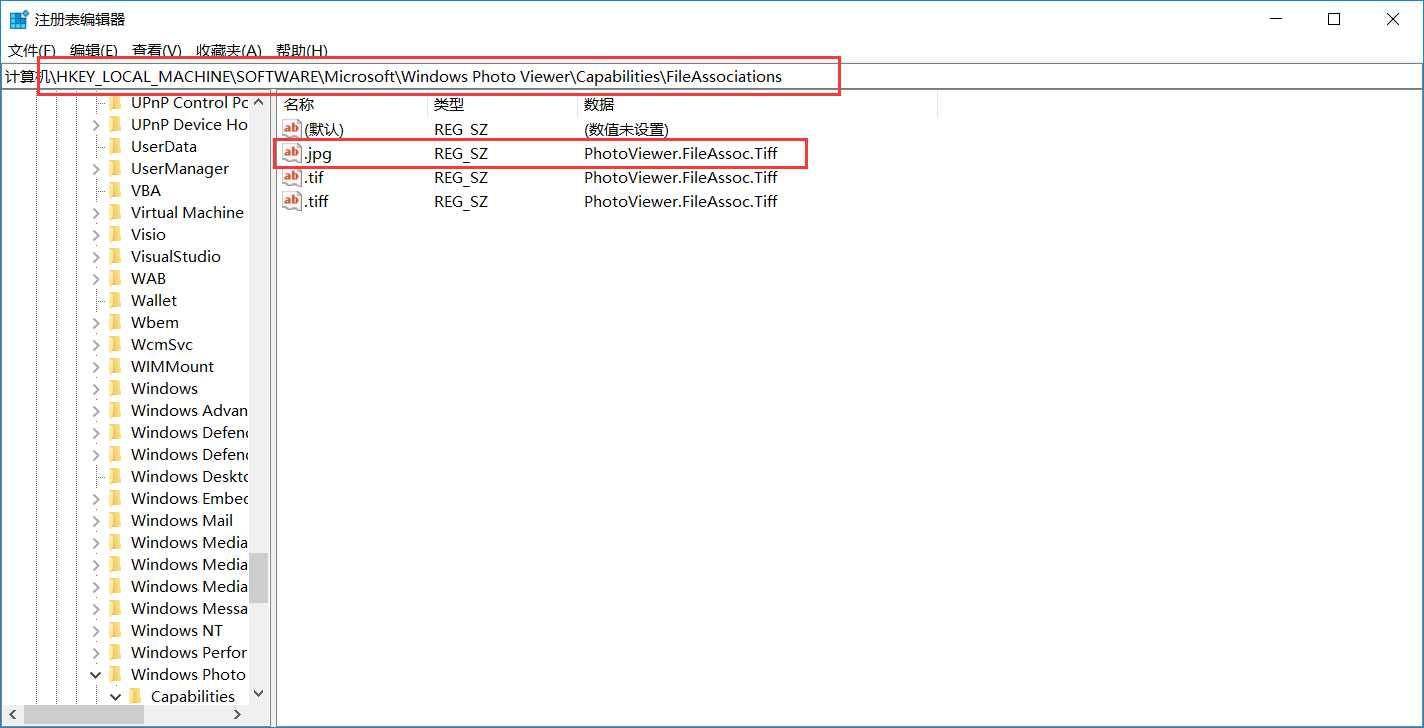Select the Wallet tree key
This screenshot has height=728, width=1424.
(x=154, y=300)
